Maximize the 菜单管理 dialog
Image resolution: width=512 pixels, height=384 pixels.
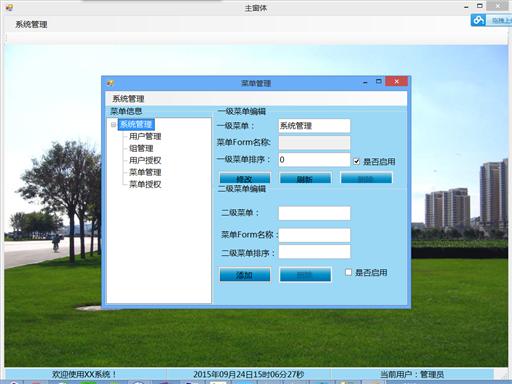click(379, 81)
